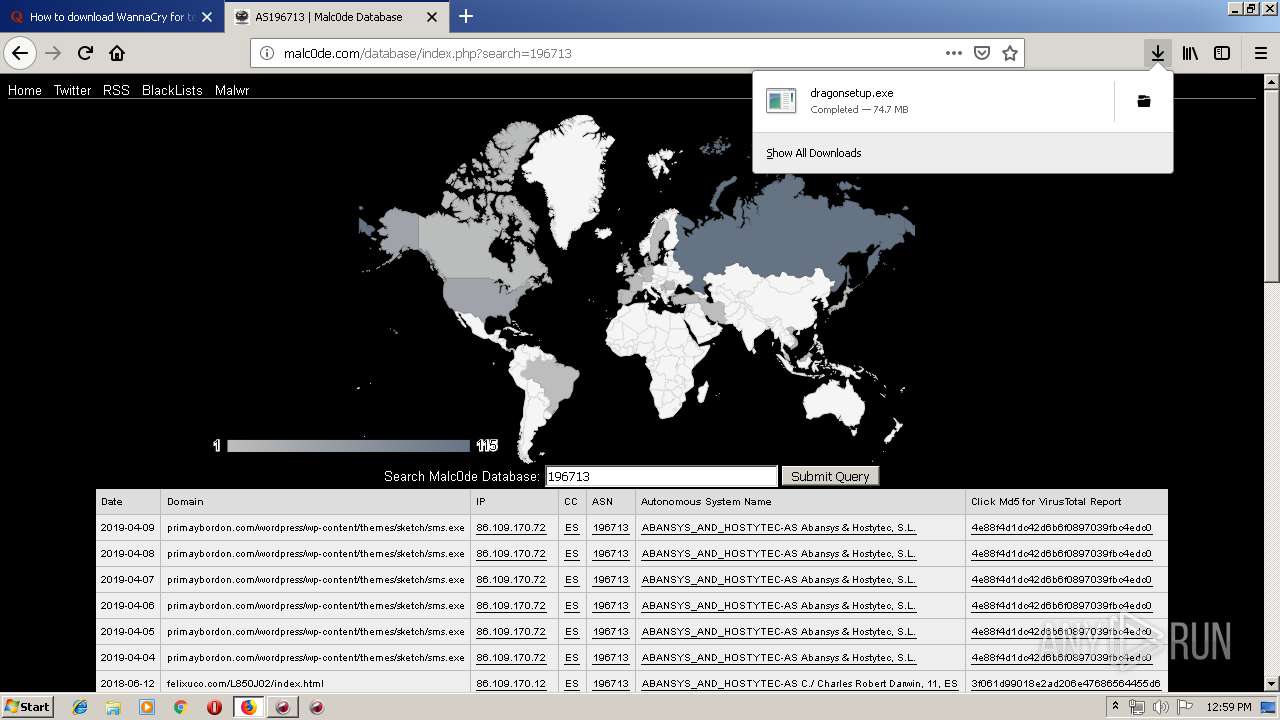Screen dimensions: 1280x720
Task: Open Action Center flag in system tray
Action: pyautogui.click(x=1182, y=707)
